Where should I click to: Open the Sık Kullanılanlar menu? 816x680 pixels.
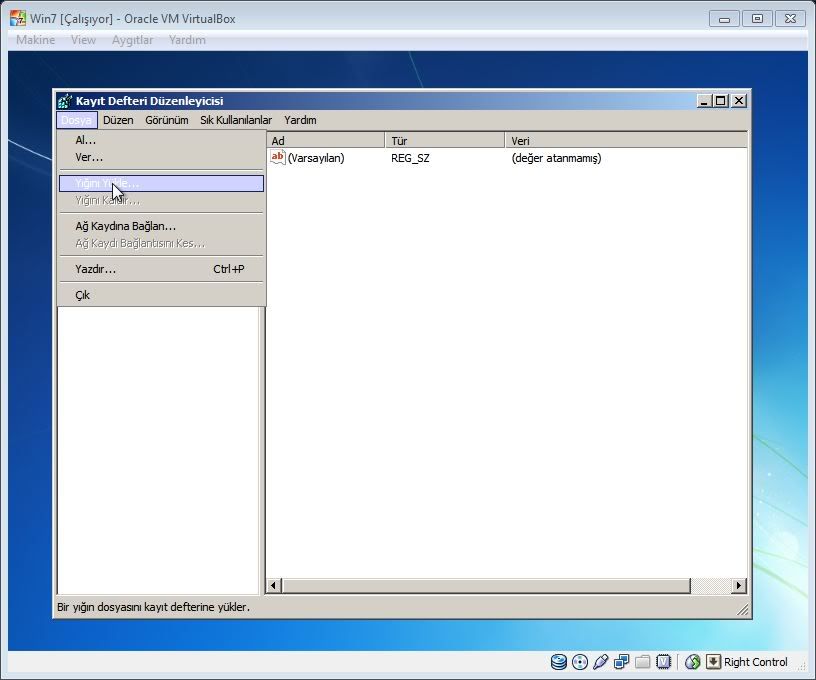click(235, 120)
